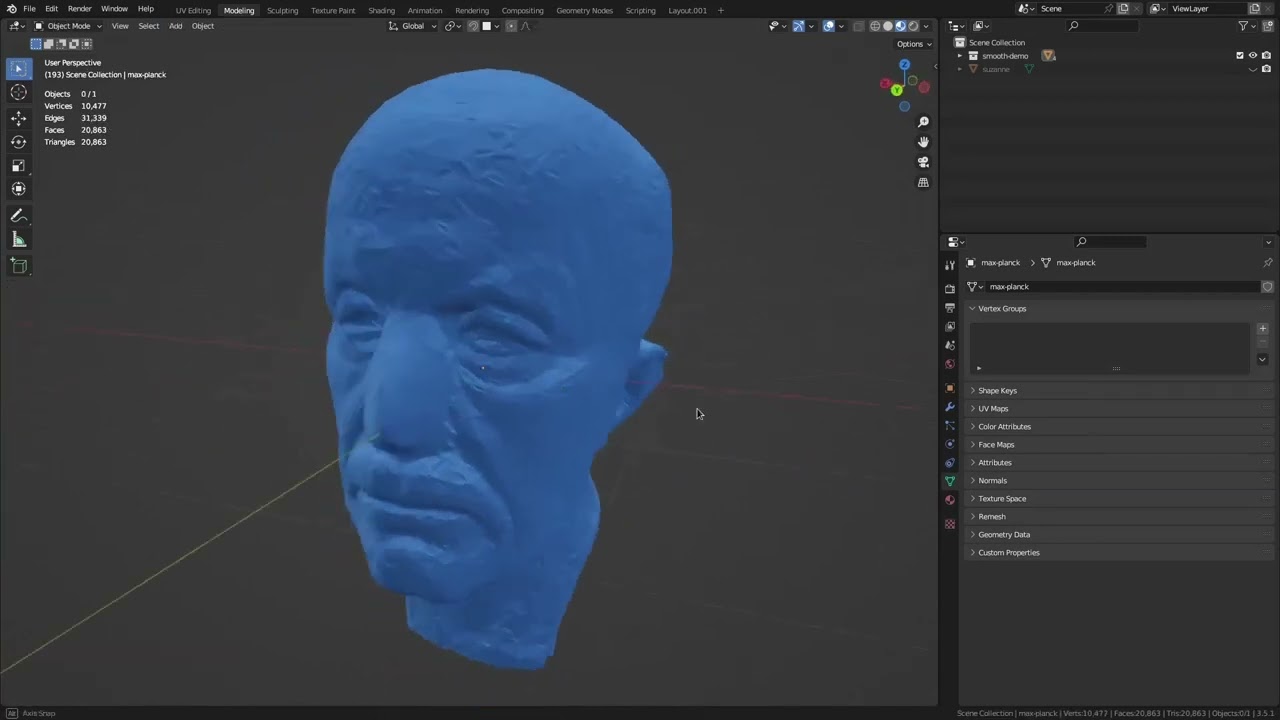Image resolution: width=1280 pixels, height=720 pixels.
Task: Toggle camera view with camera gizmo
Action: pos(923,162)
